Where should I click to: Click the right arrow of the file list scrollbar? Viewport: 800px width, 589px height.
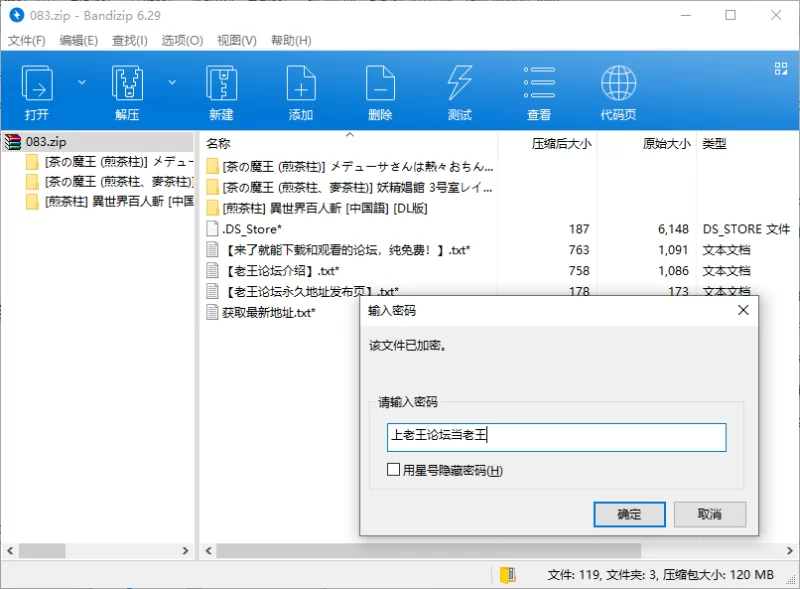point(789,551)
